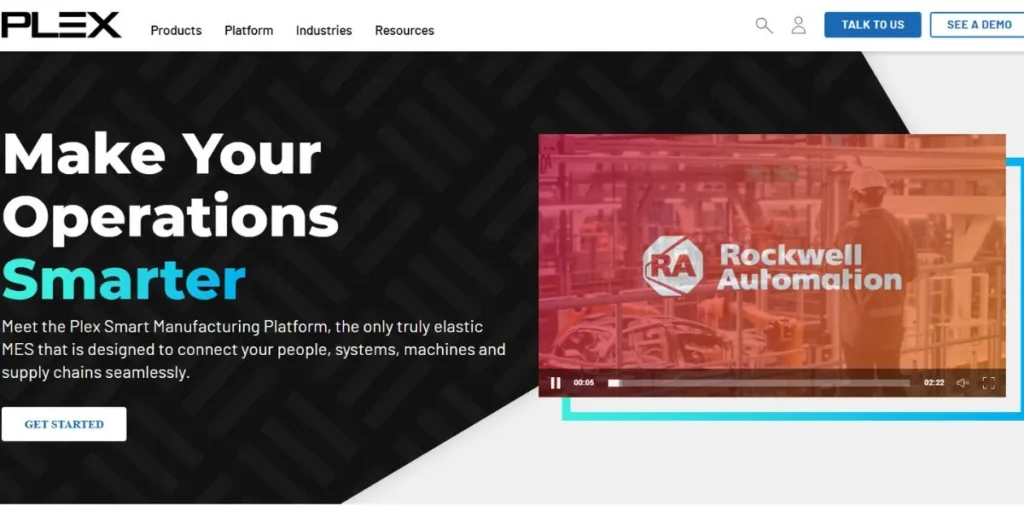Screen dimensions: 1024x512
Task: Open the Resources menu item
Action: (x=404, y=30)
